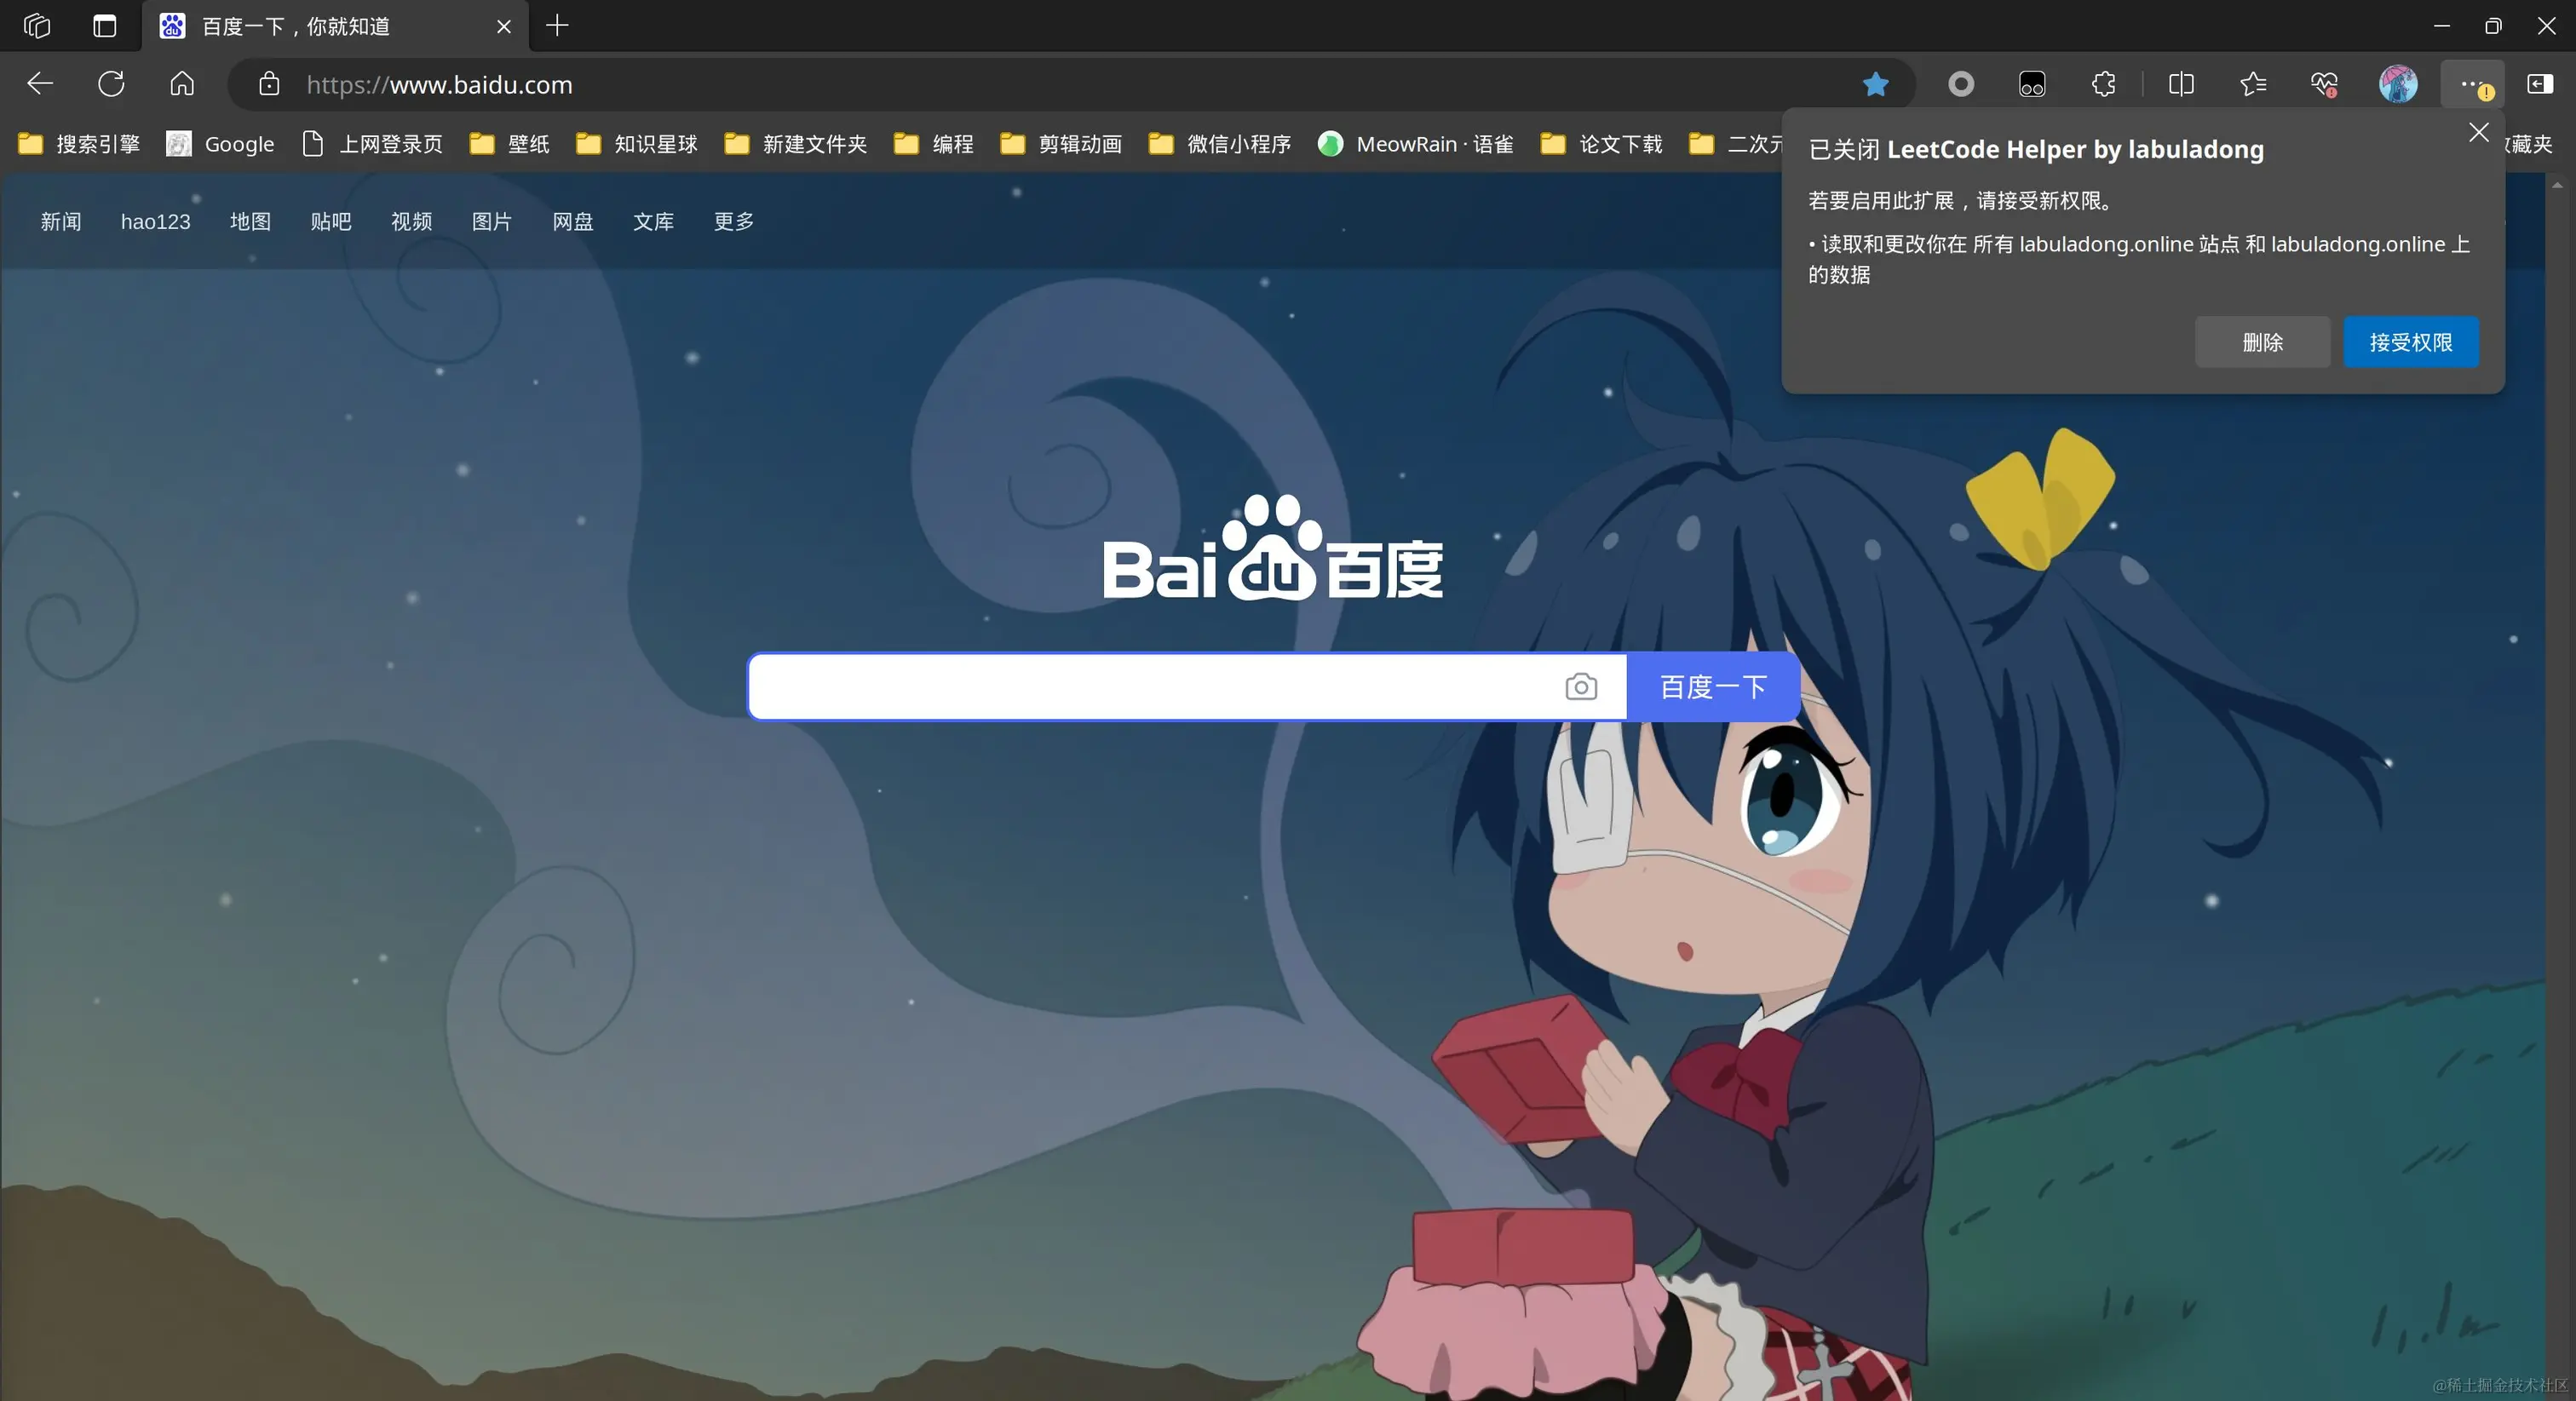2576x1401 pixels.
Task: Open the 贴吧 link
Action: coord(331,221)
